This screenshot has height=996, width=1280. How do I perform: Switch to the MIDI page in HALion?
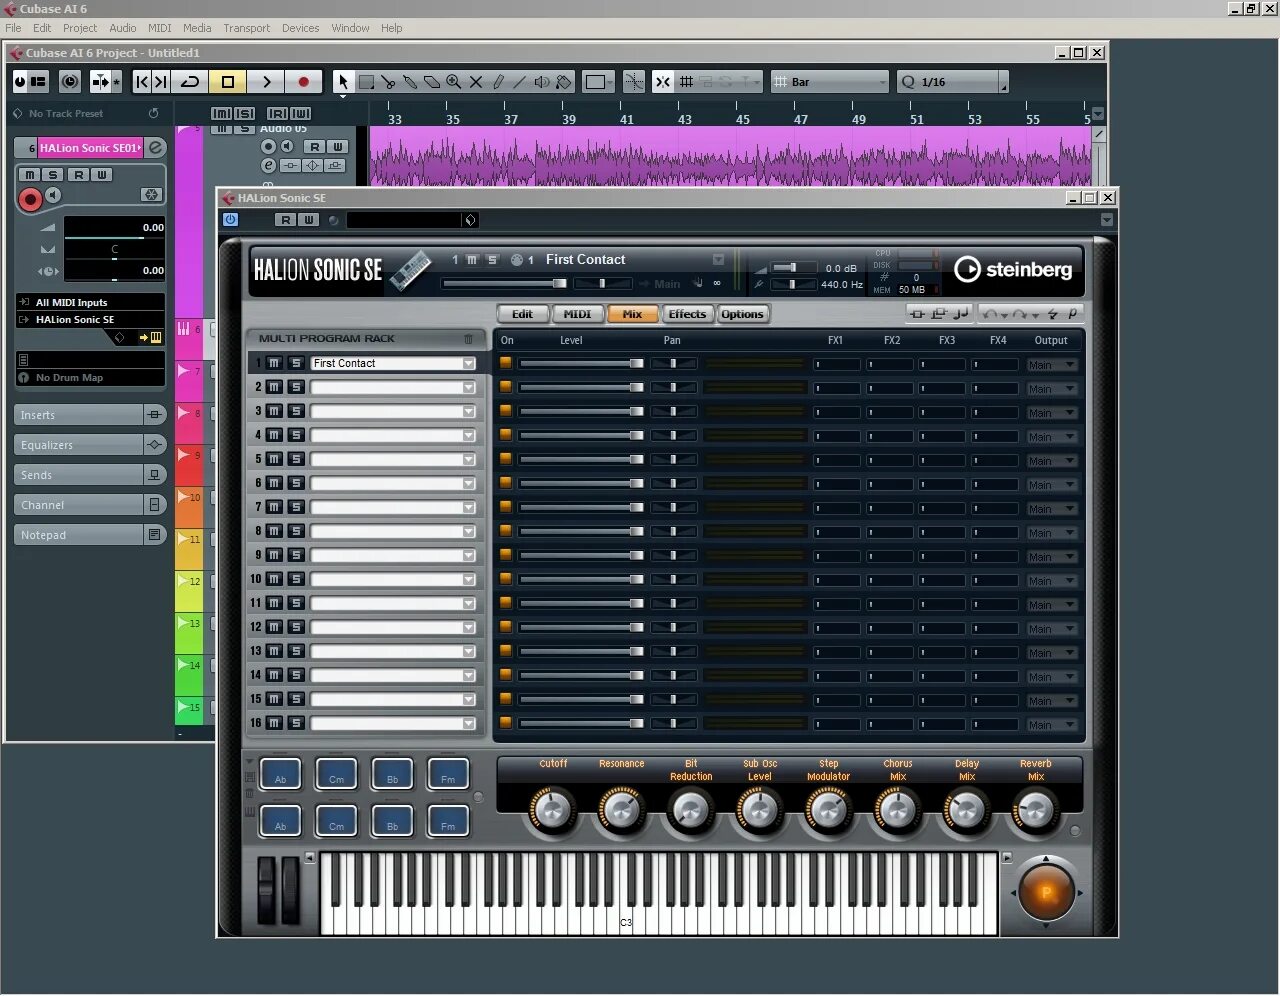577,314
